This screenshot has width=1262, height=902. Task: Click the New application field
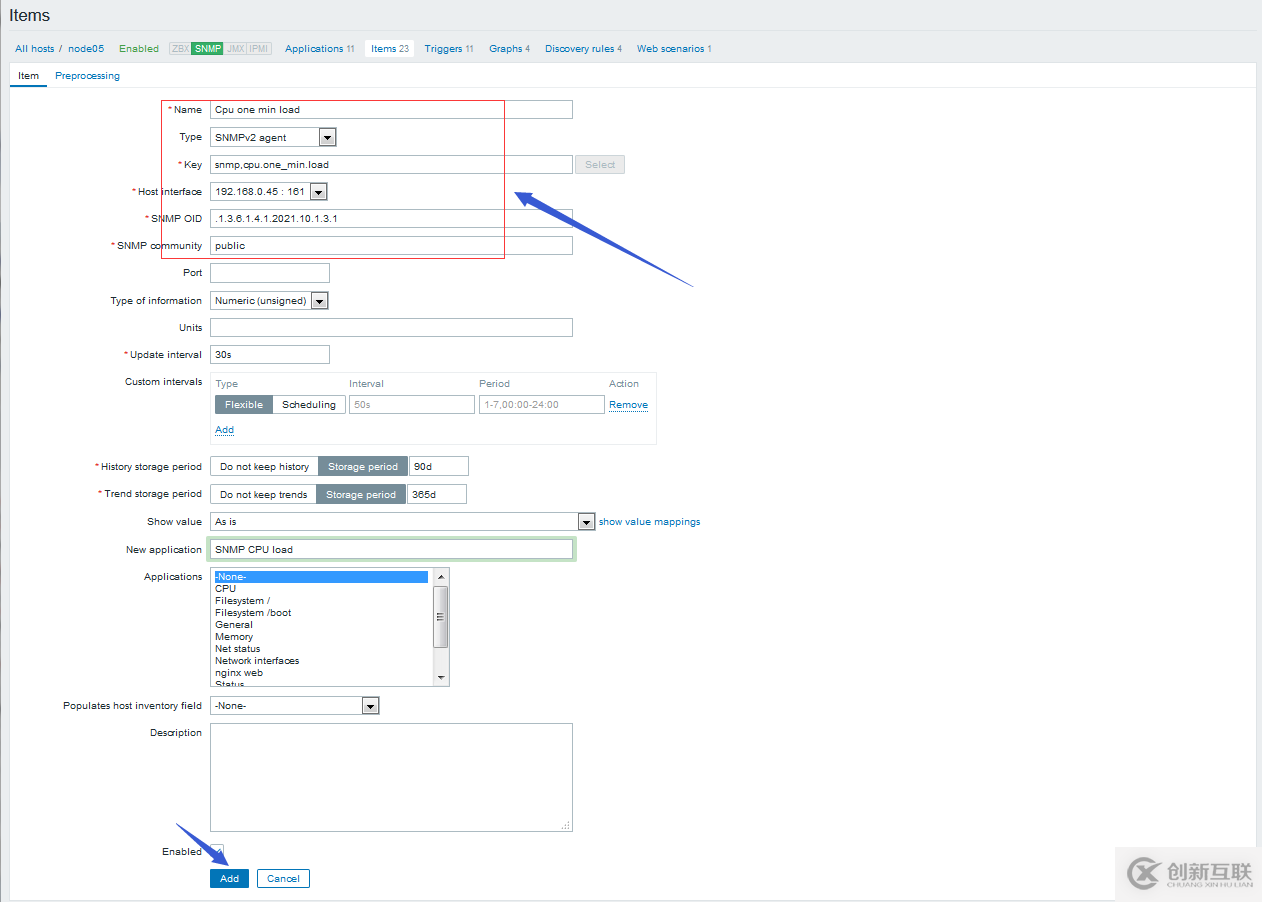(x=391, y=549)
